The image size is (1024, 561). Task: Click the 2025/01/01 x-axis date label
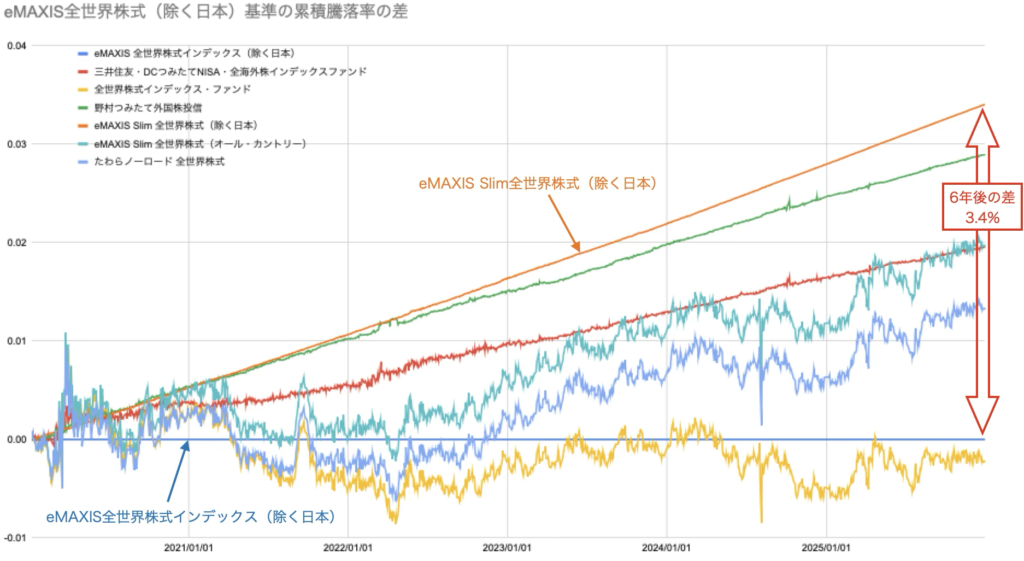coord(826,548)
